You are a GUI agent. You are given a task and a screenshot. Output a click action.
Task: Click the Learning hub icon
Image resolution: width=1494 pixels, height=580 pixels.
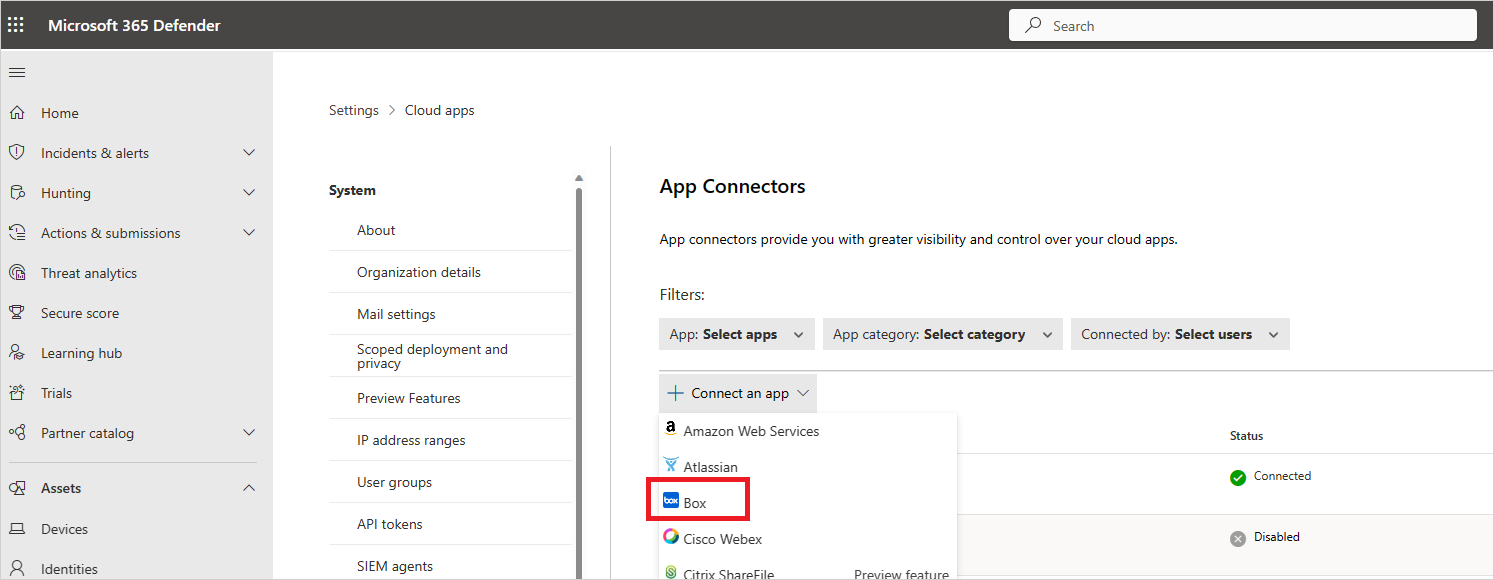coord(17,353)
